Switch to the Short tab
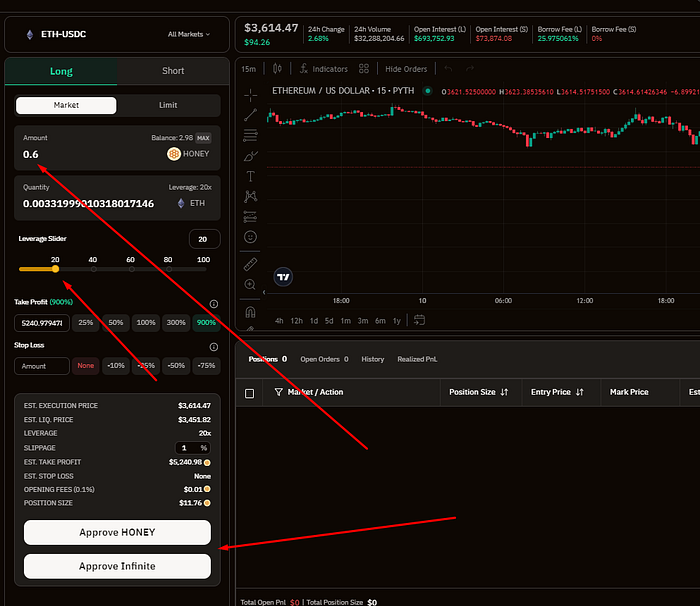 (x=173, y=71)
